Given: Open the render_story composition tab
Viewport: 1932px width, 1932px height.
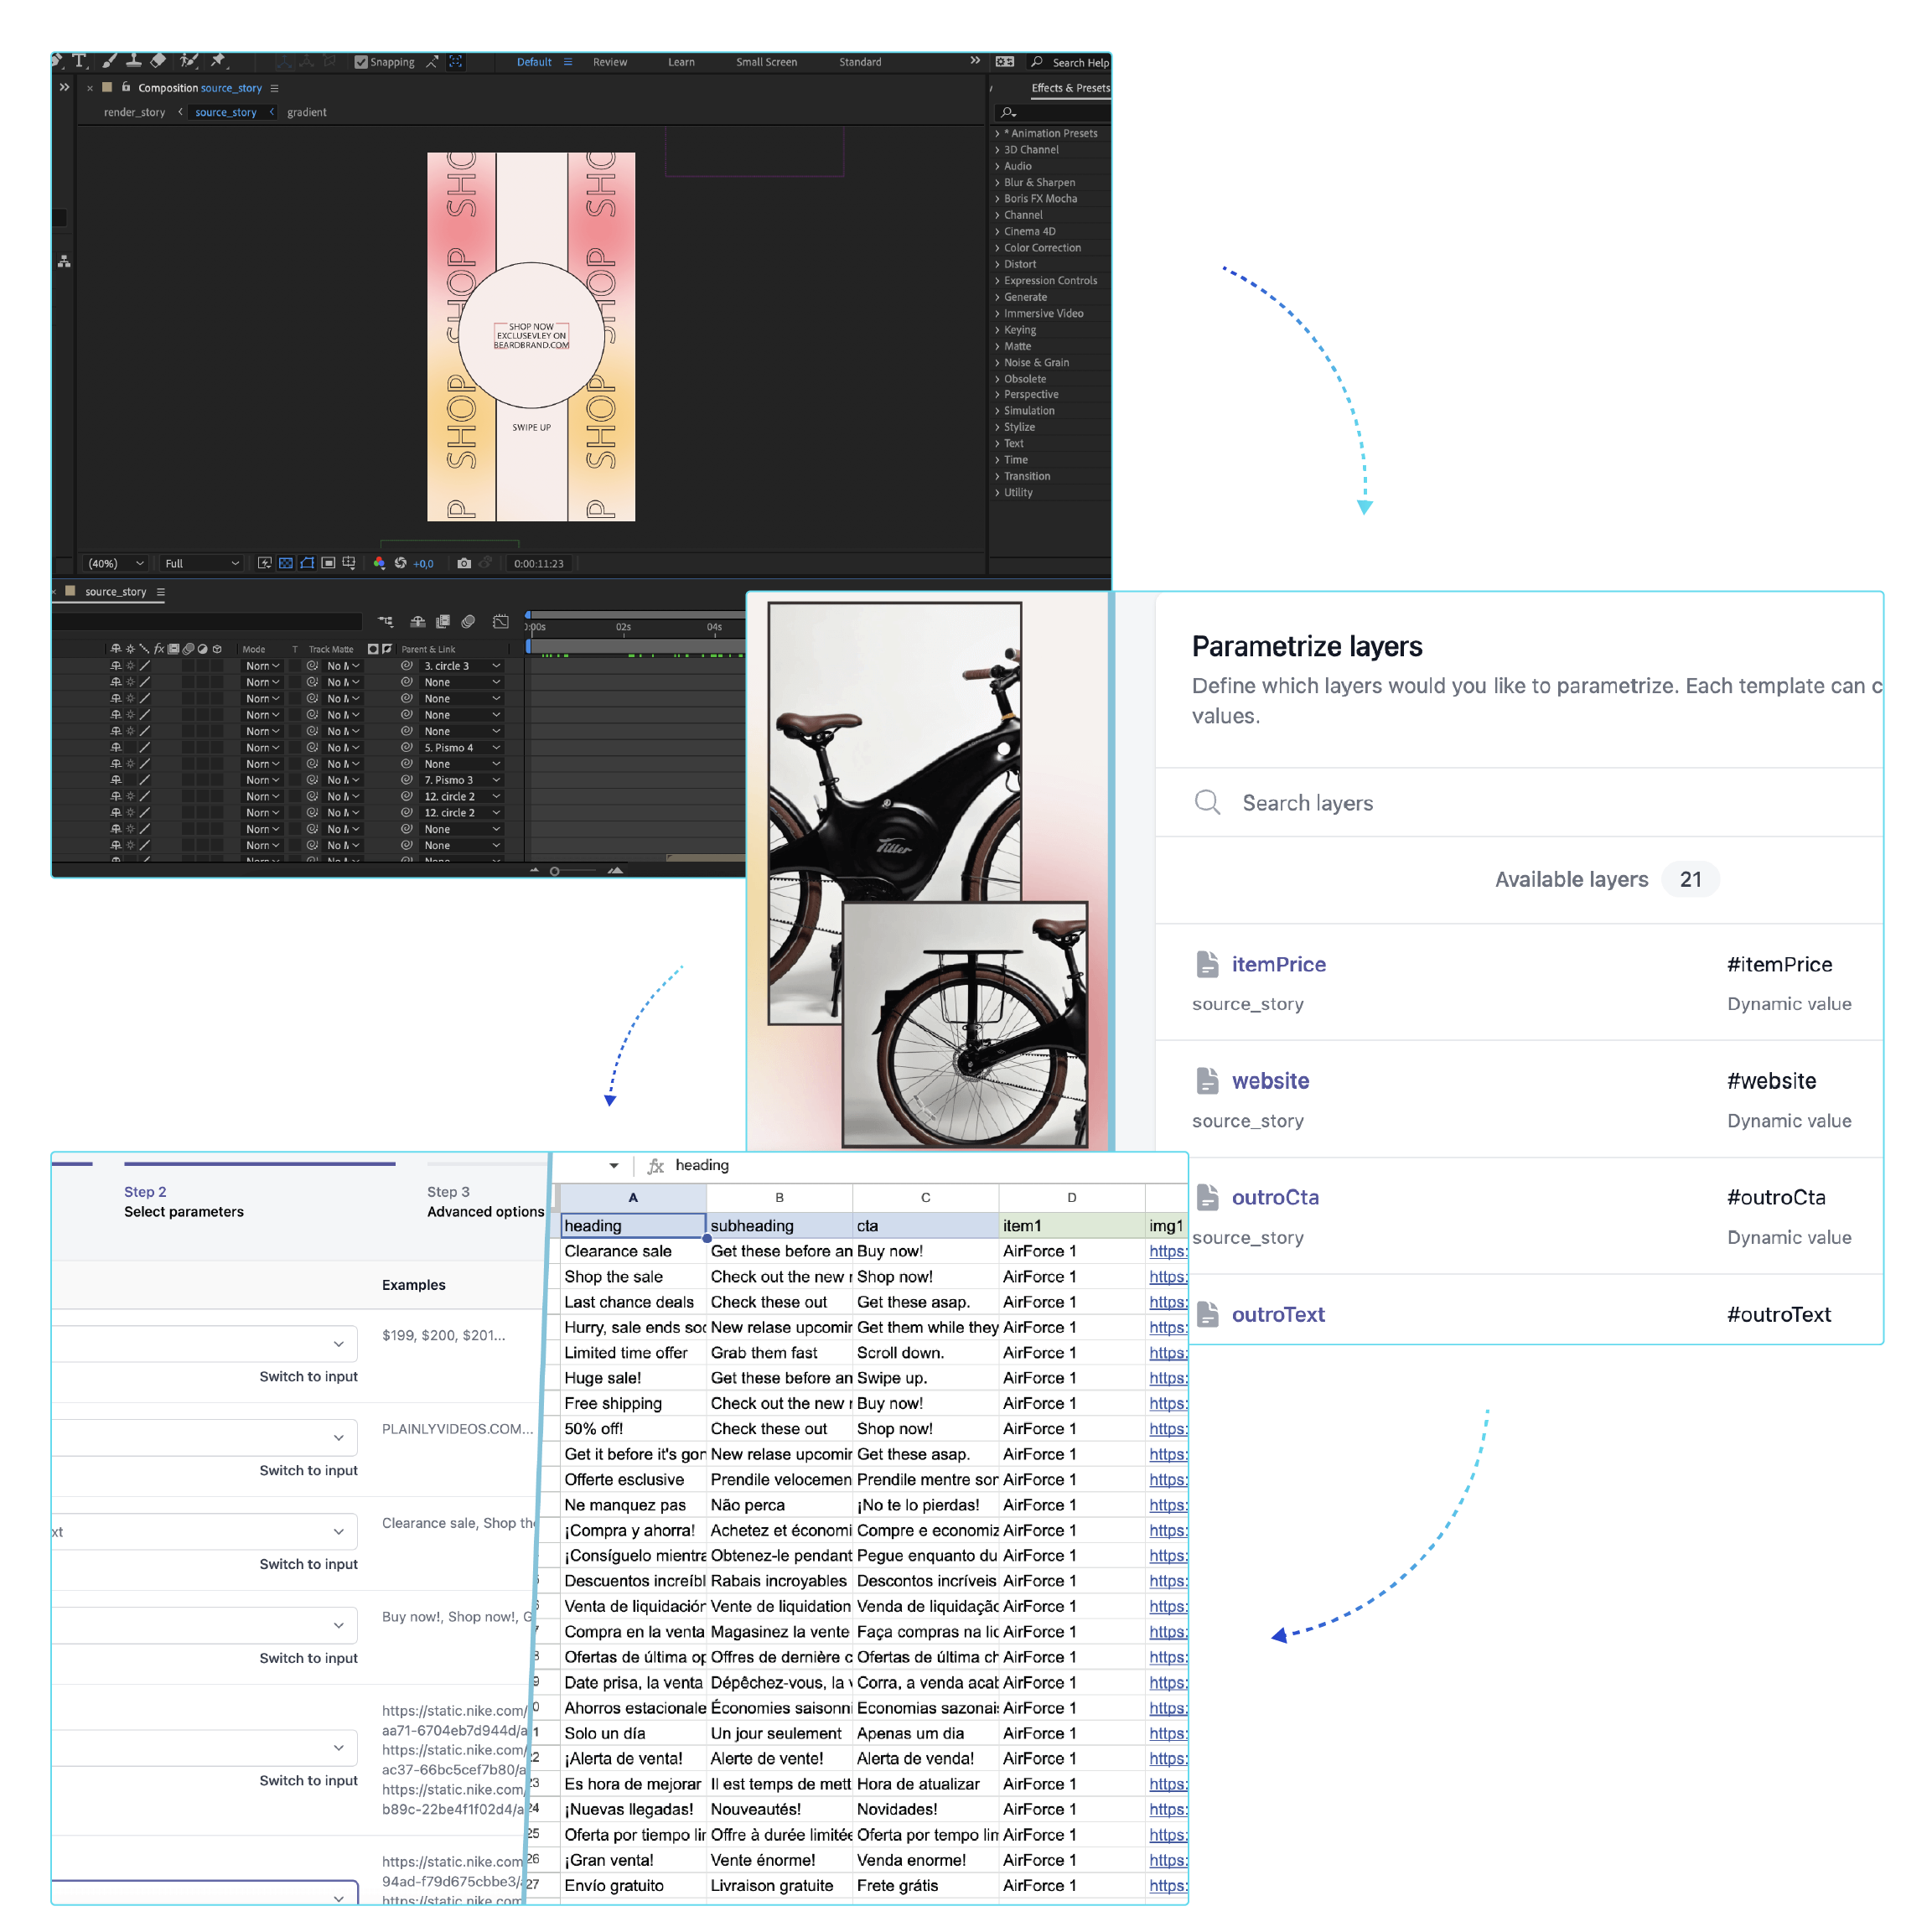Looking at the screenshot, I should 134,112.
